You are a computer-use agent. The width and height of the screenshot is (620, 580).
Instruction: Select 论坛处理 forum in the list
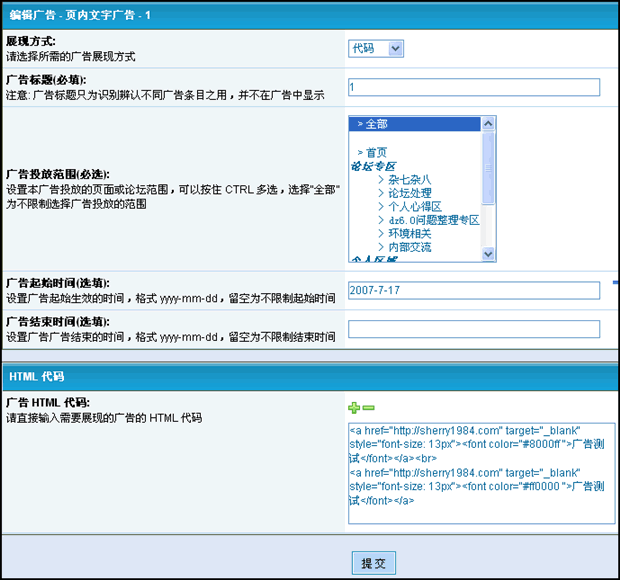click(410, 193)
